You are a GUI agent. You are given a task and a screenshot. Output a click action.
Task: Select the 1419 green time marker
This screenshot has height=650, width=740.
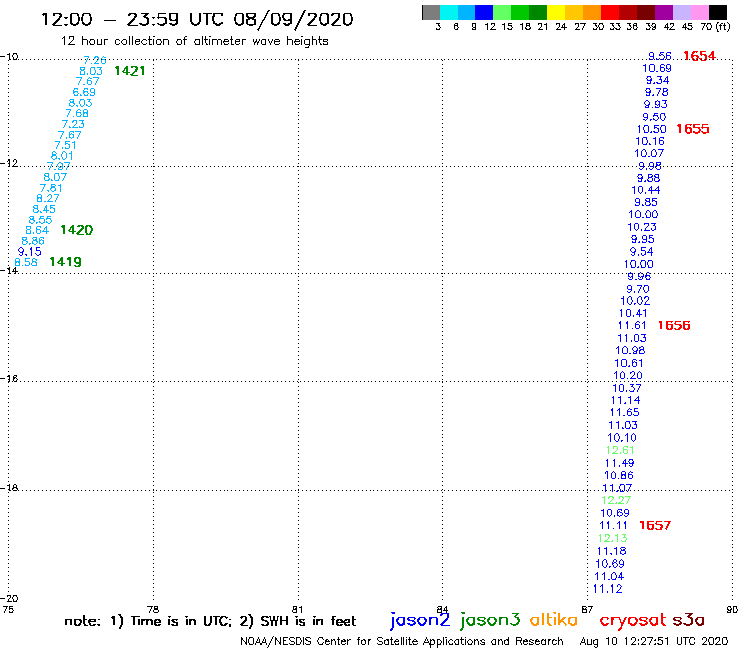(65, 262)
